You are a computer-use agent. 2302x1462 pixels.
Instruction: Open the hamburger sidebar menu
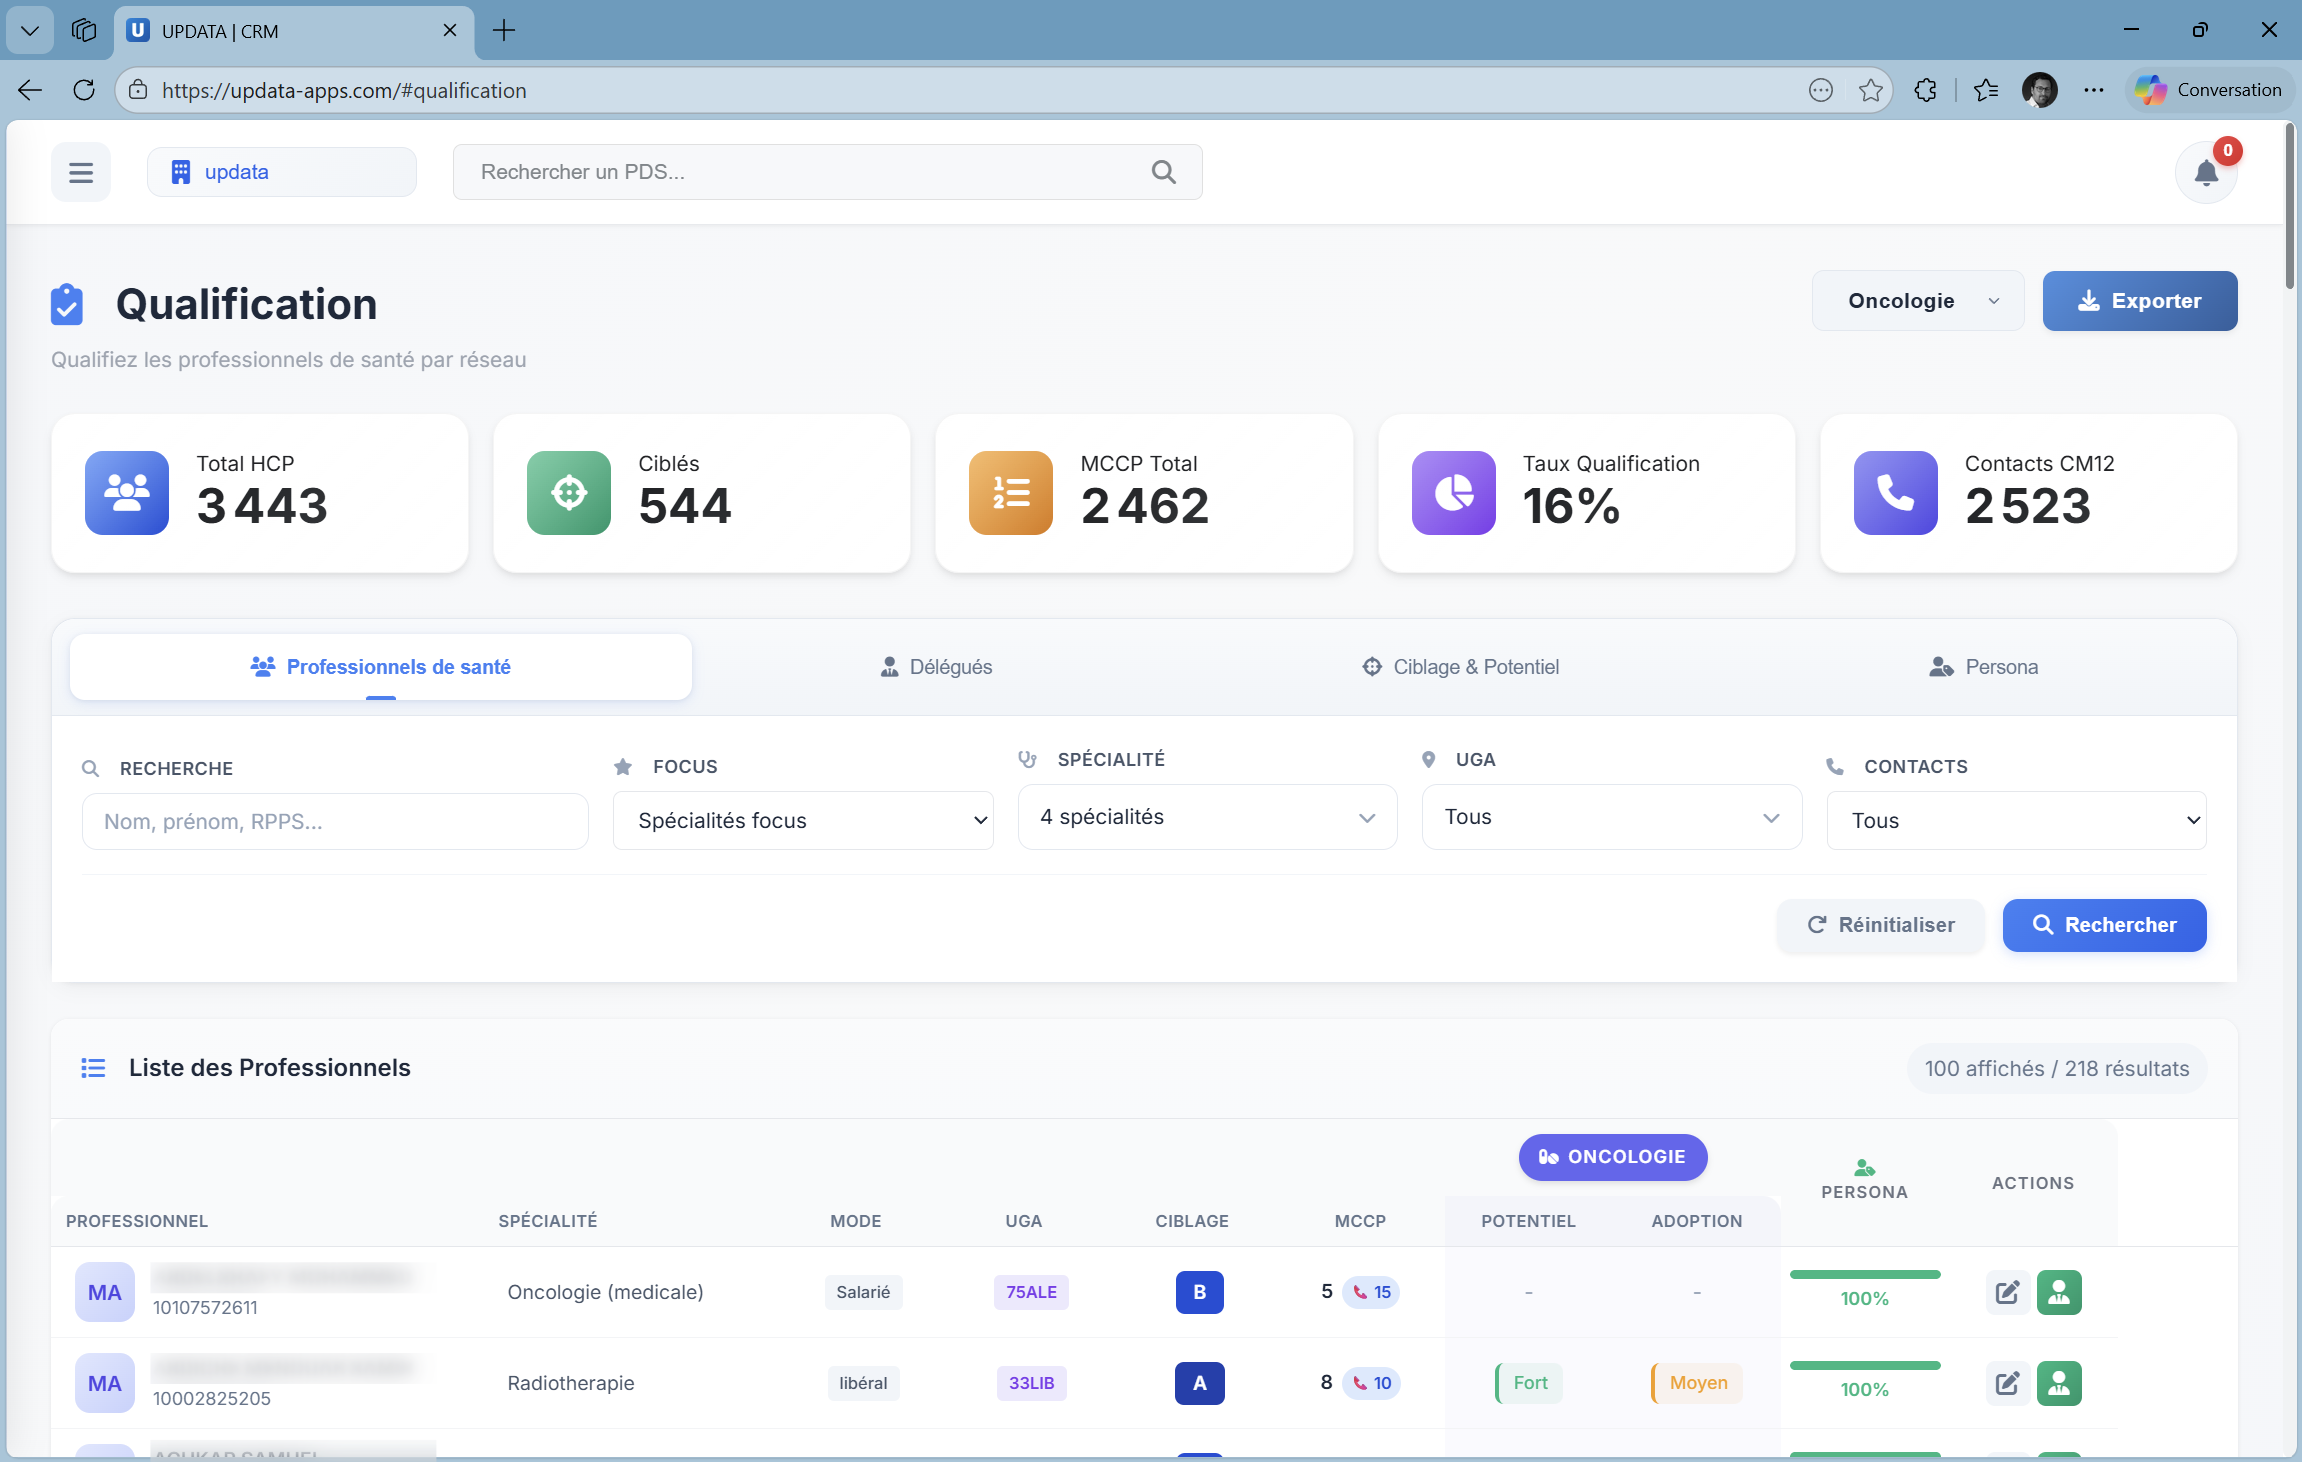click(x=81, y=172)
